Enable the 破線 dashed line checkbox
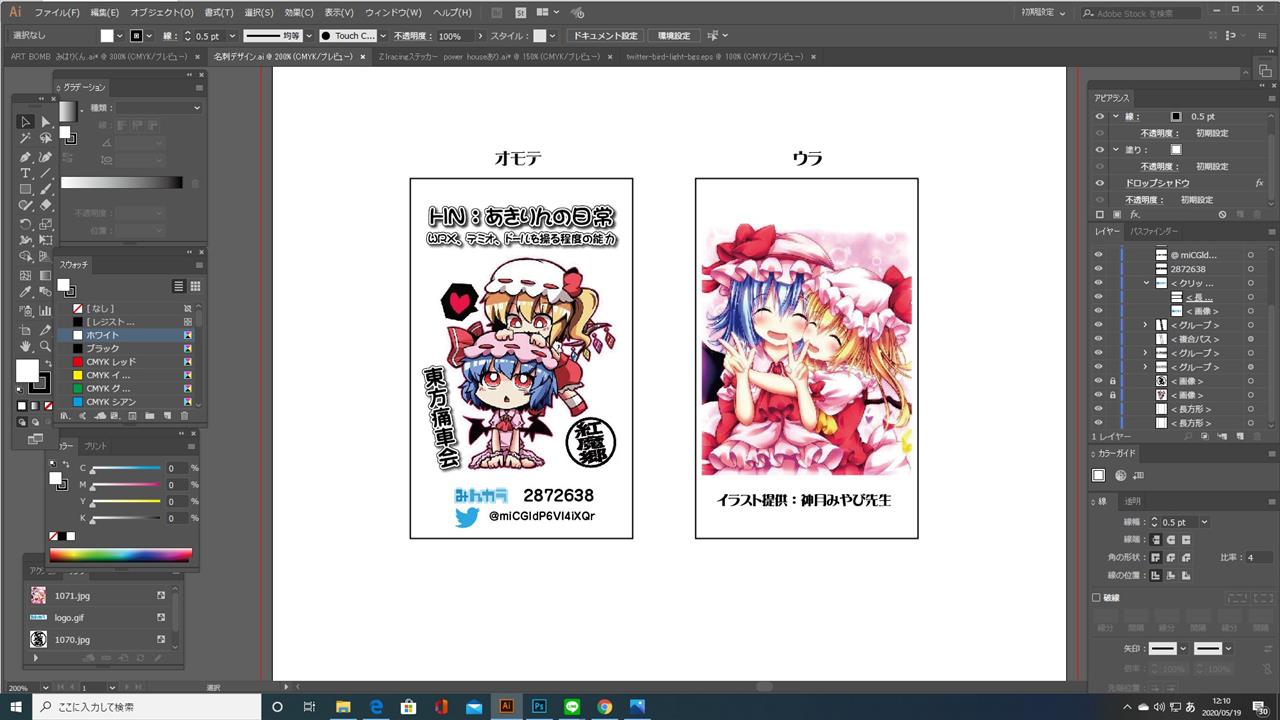Viewport: 1280px width, 720px height. point(1097,598)
